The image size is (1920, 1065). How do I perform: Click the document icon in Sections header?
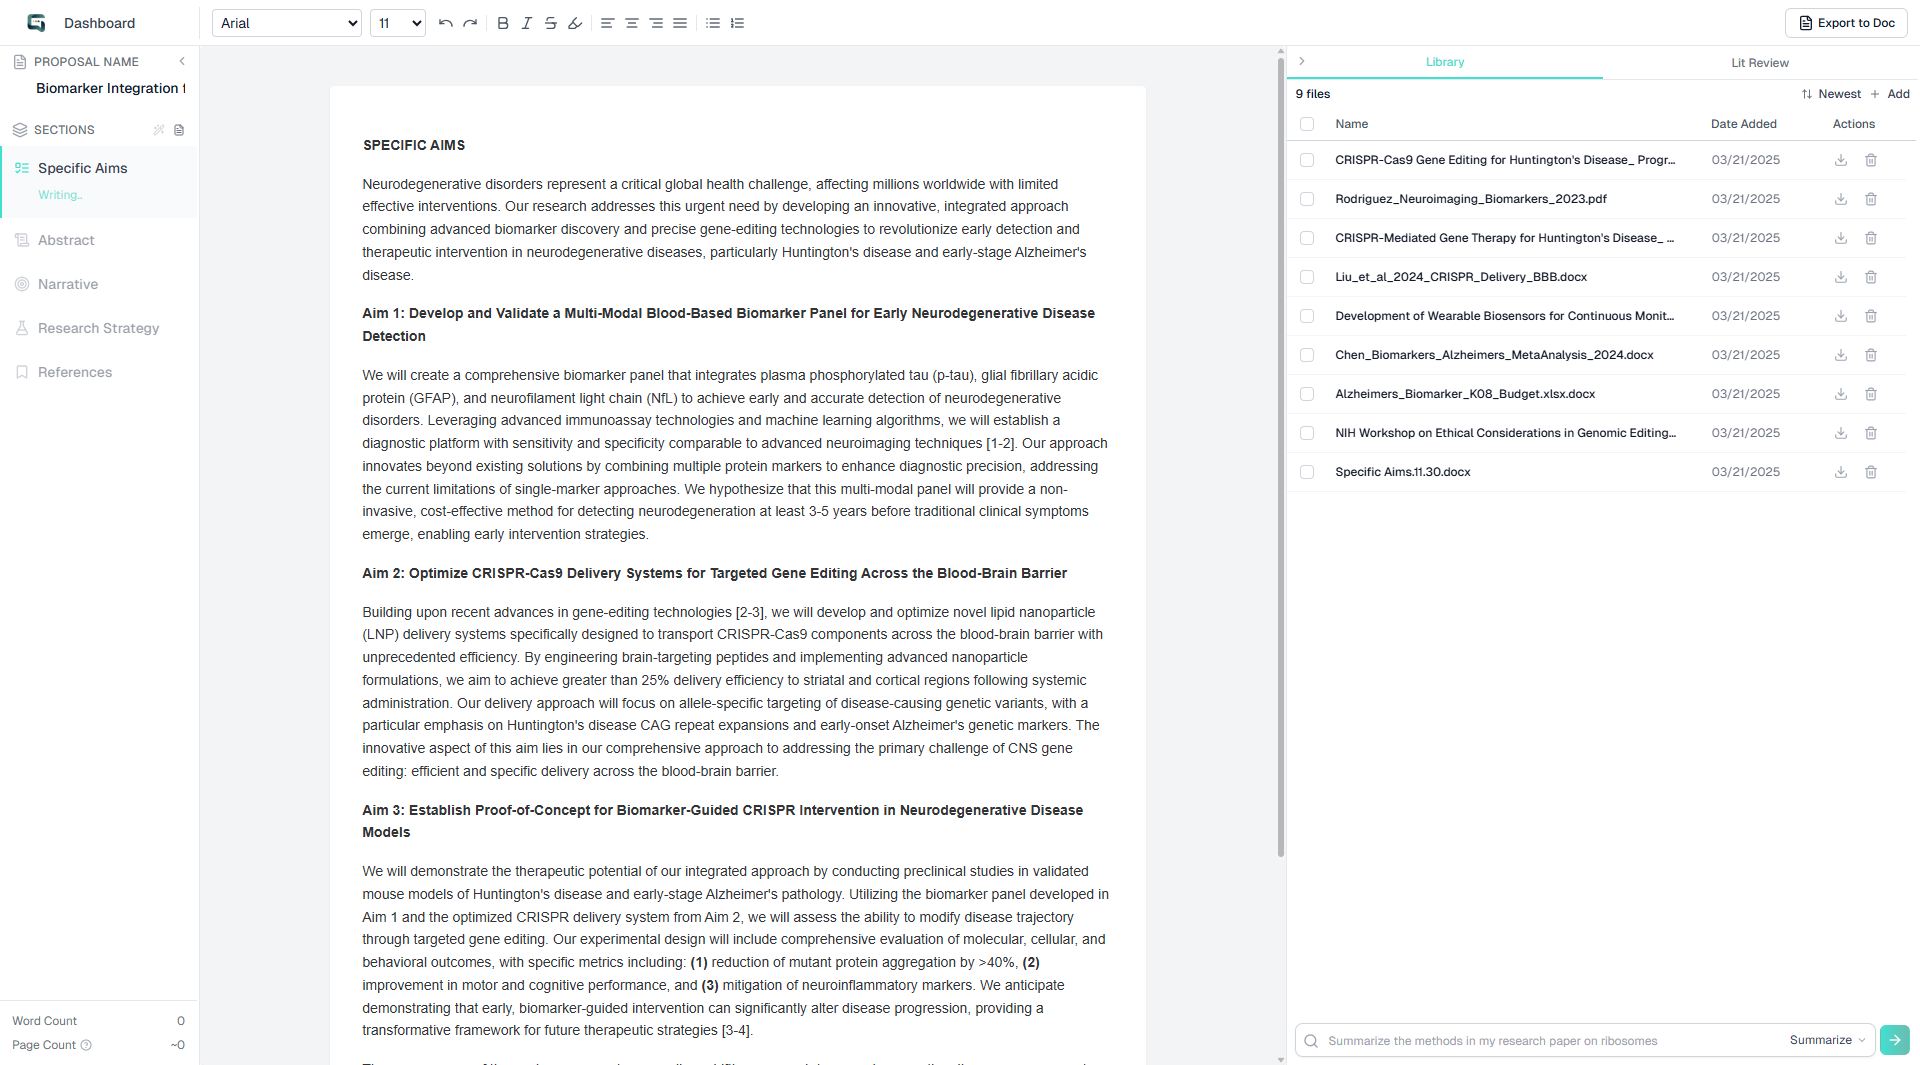click(x=179, y=130)
